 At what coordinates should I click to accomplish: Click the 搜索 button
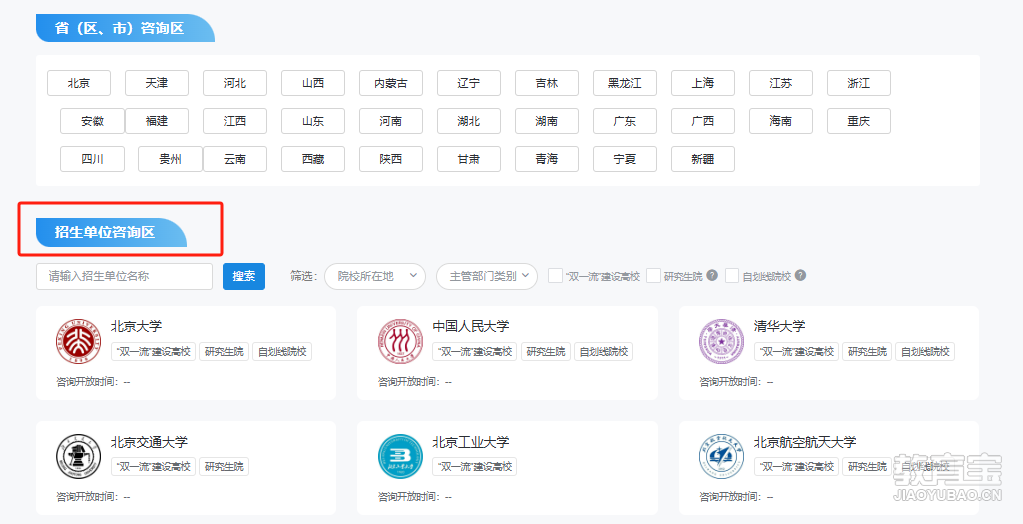point(244,276)
